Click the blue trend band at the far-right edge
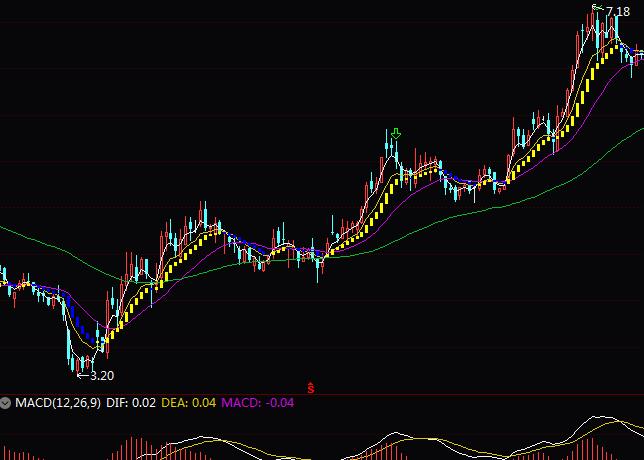Screen dimensions: 644x460 [639, 54]
